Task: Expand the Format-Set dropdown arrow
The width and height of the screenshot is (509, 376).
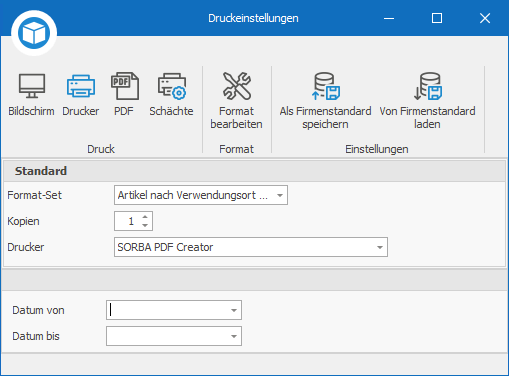Action: [x=280, y=195]
